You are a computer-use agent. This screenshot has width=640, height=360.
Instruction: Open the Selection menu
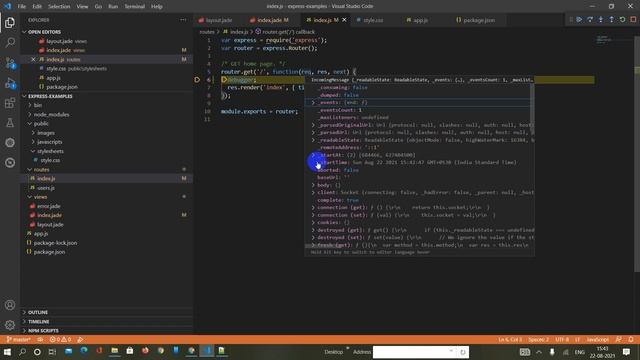pyautogui.click(x=59, y=7)
